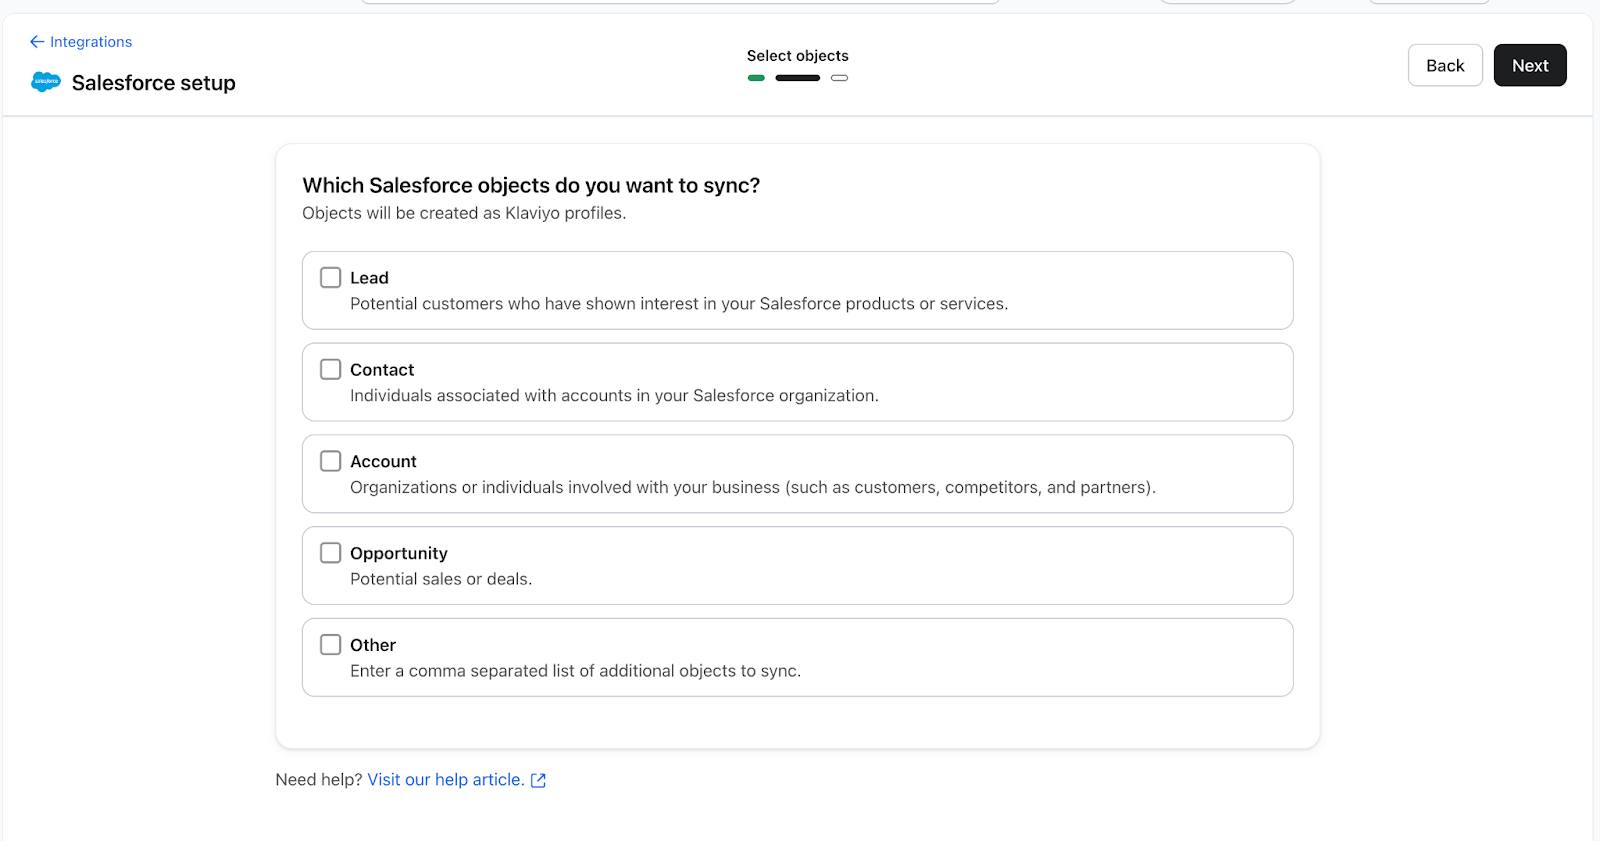Tick the Account checkbox

coord(331,461)
